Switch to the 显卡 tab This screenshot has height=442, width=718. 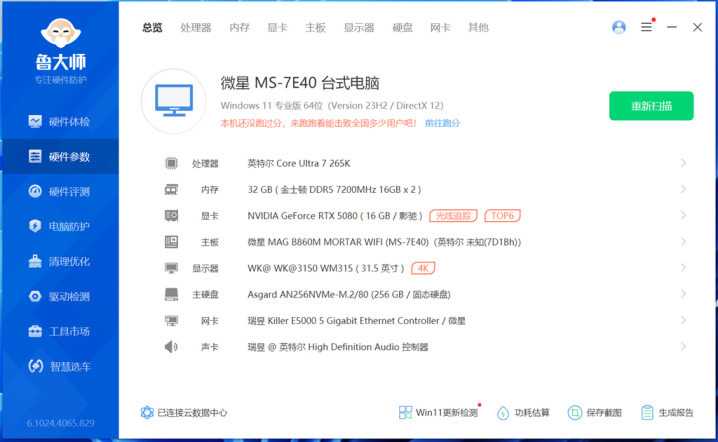coord(277,27)
